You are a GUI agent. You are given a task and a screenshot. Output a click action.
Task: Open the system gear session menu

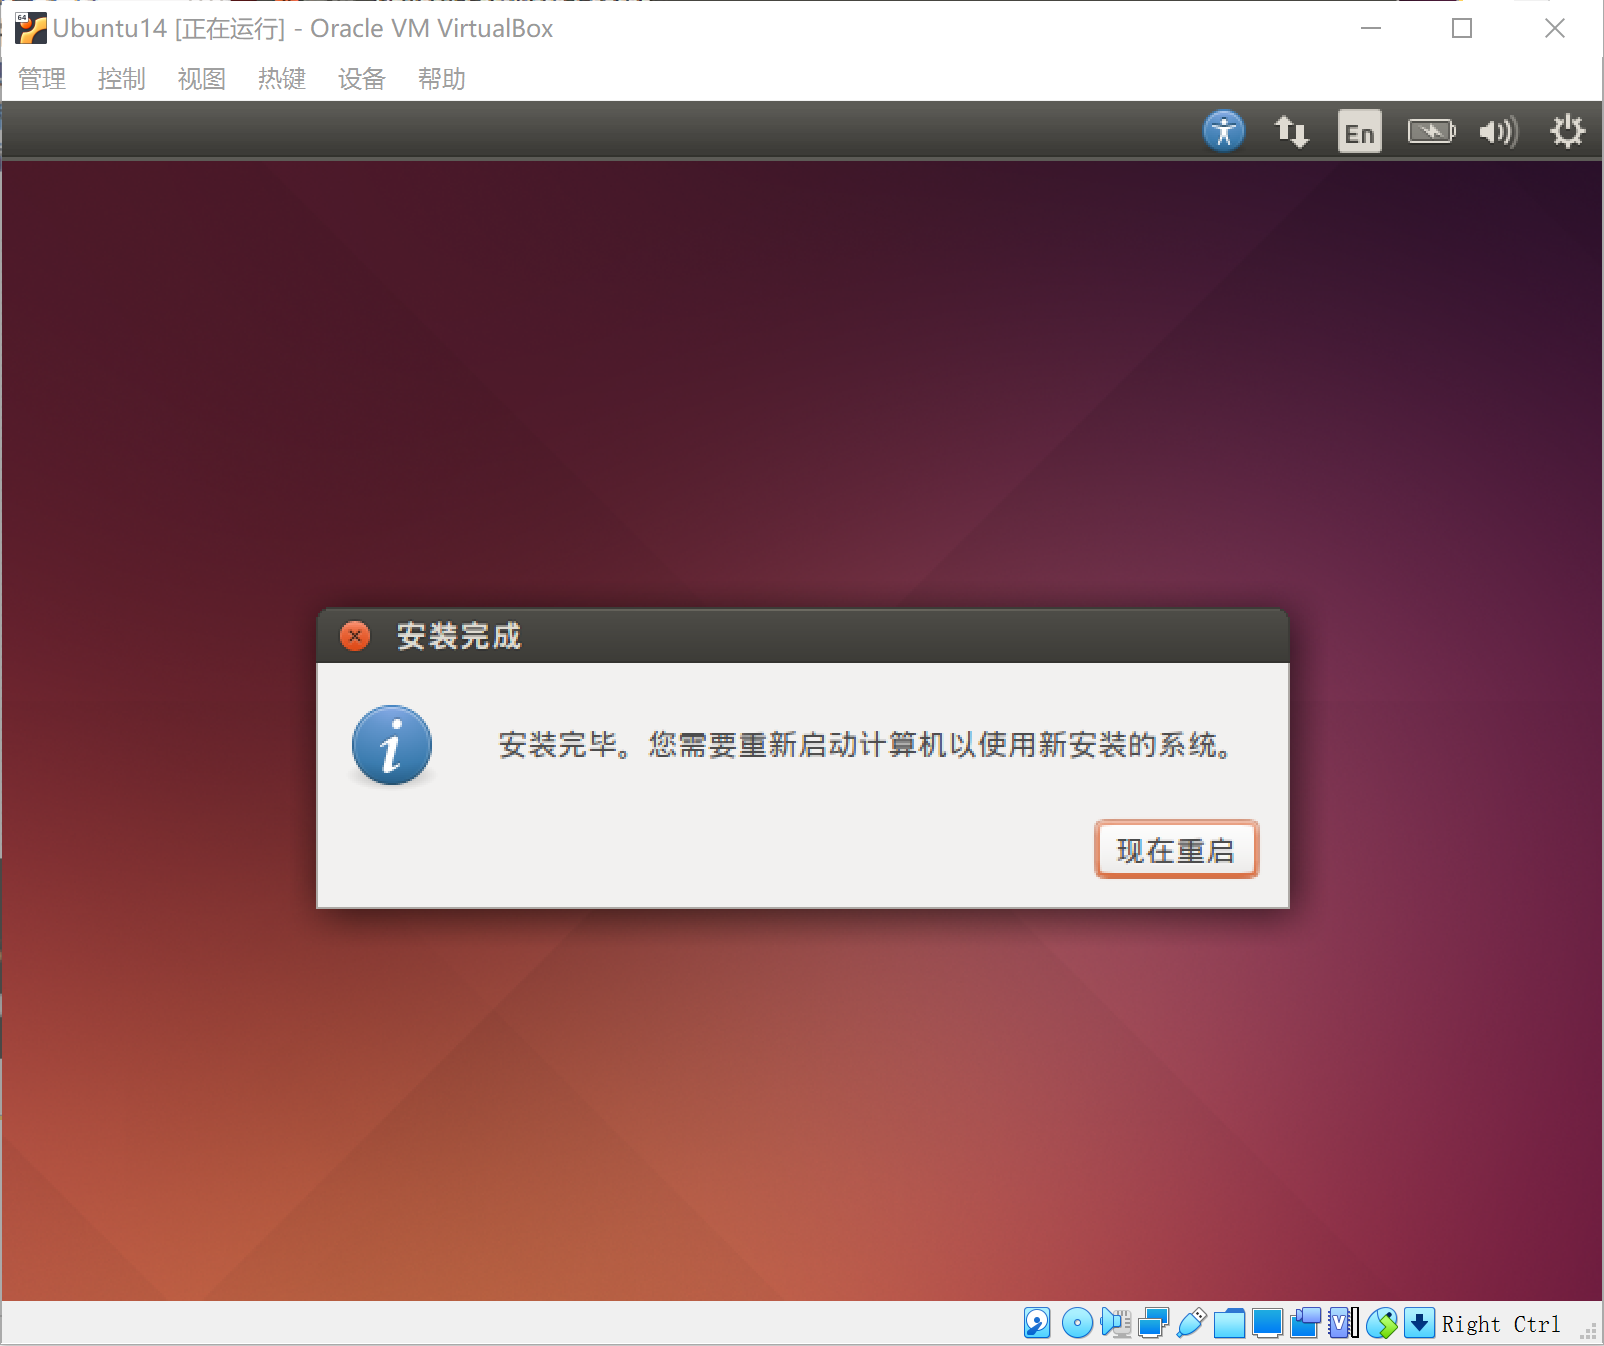click(1567, 131)
